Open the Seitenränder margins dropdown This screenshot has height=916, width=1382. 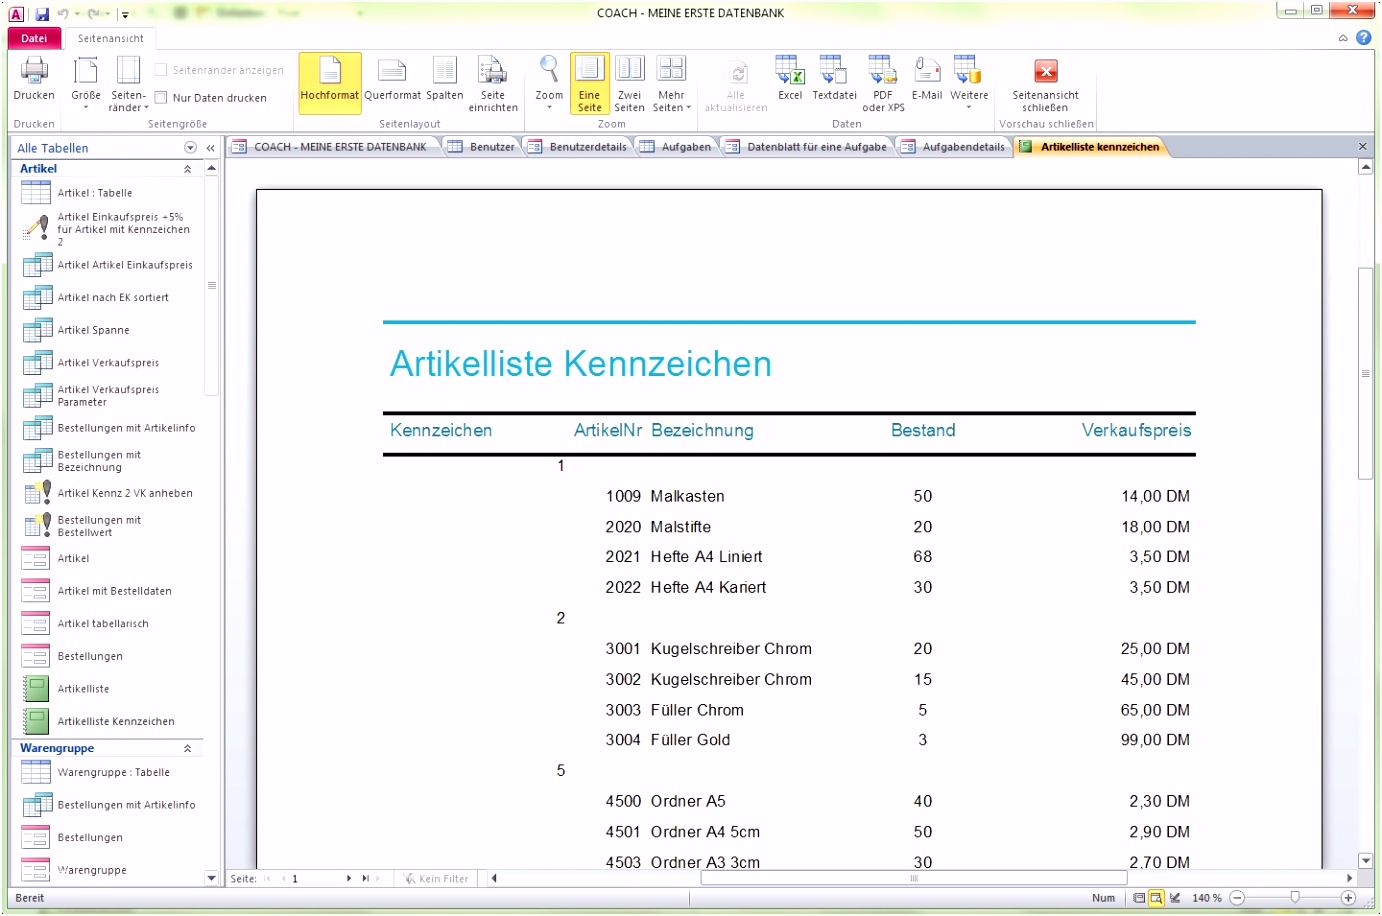click(128, 83)
